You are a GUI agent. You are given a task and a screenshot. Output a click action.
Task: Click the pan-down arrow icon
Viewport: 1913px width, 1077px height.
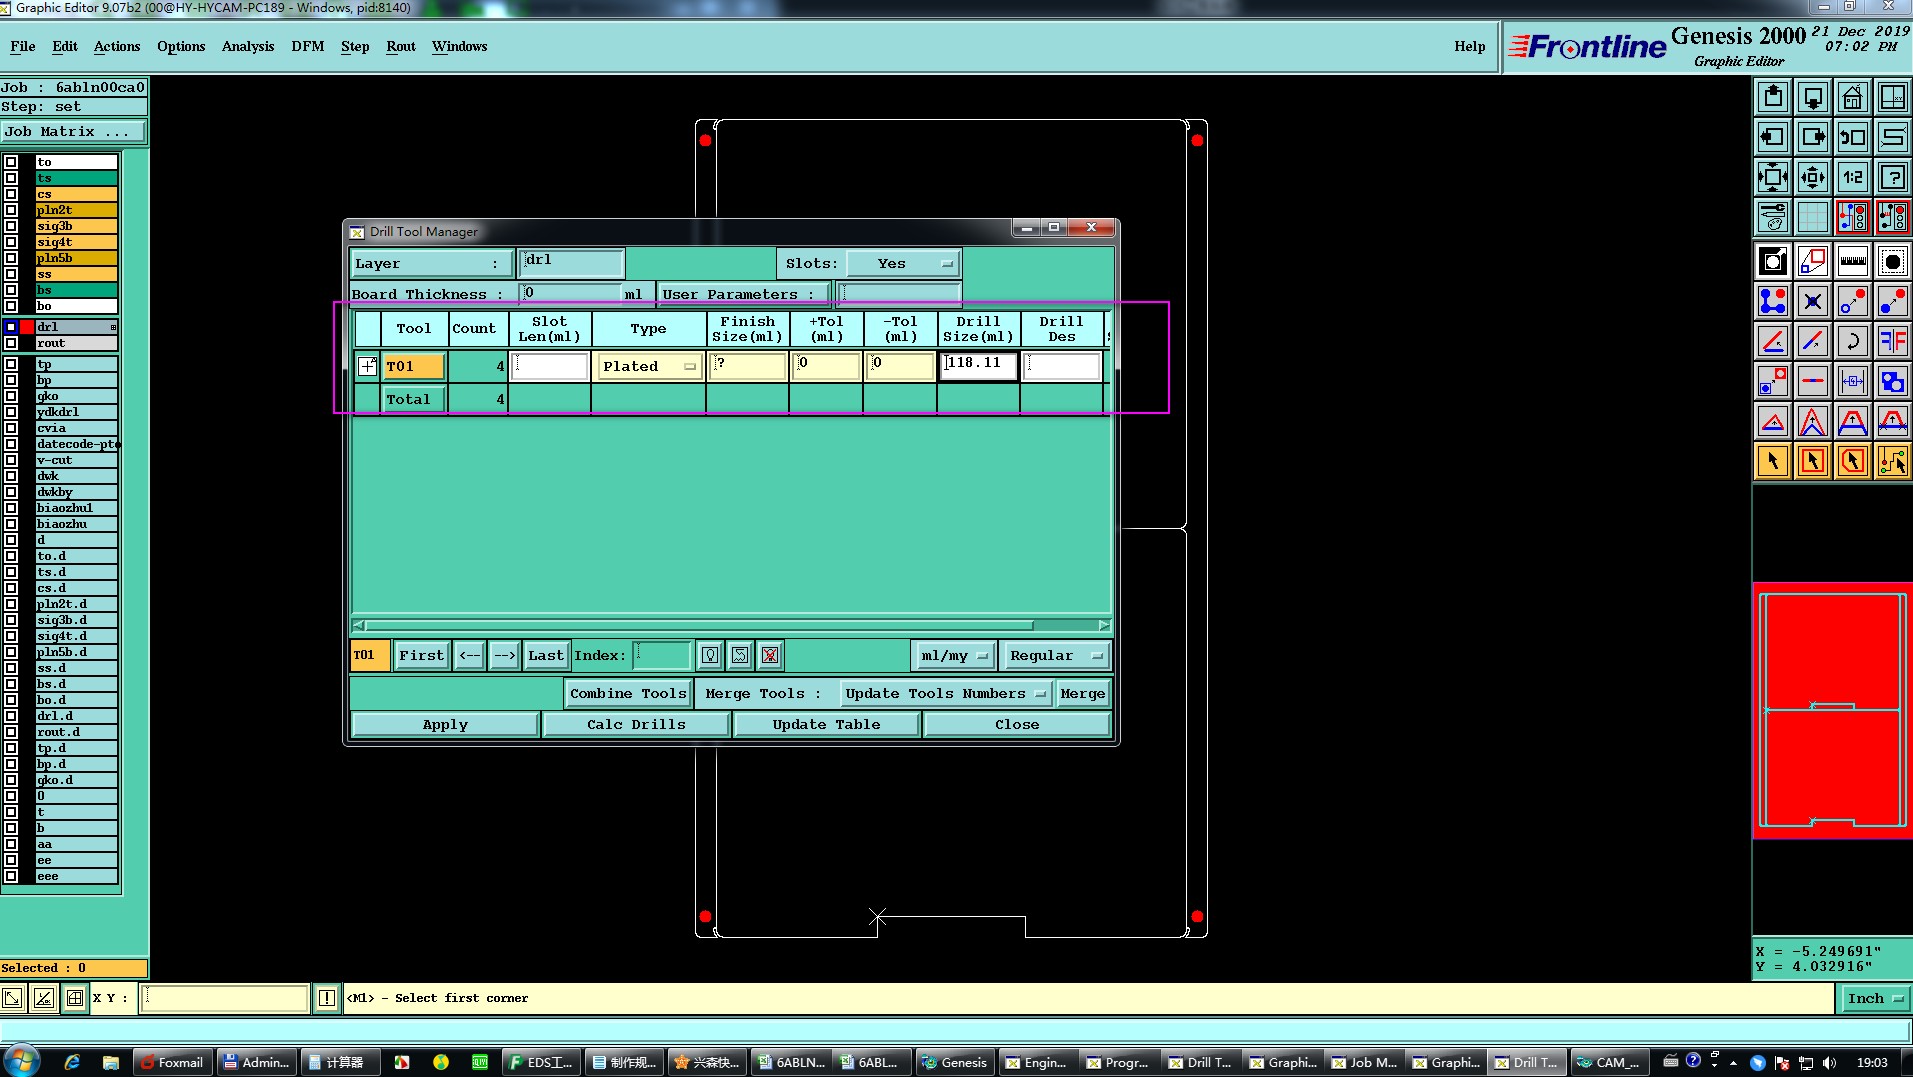(1813, 97)
